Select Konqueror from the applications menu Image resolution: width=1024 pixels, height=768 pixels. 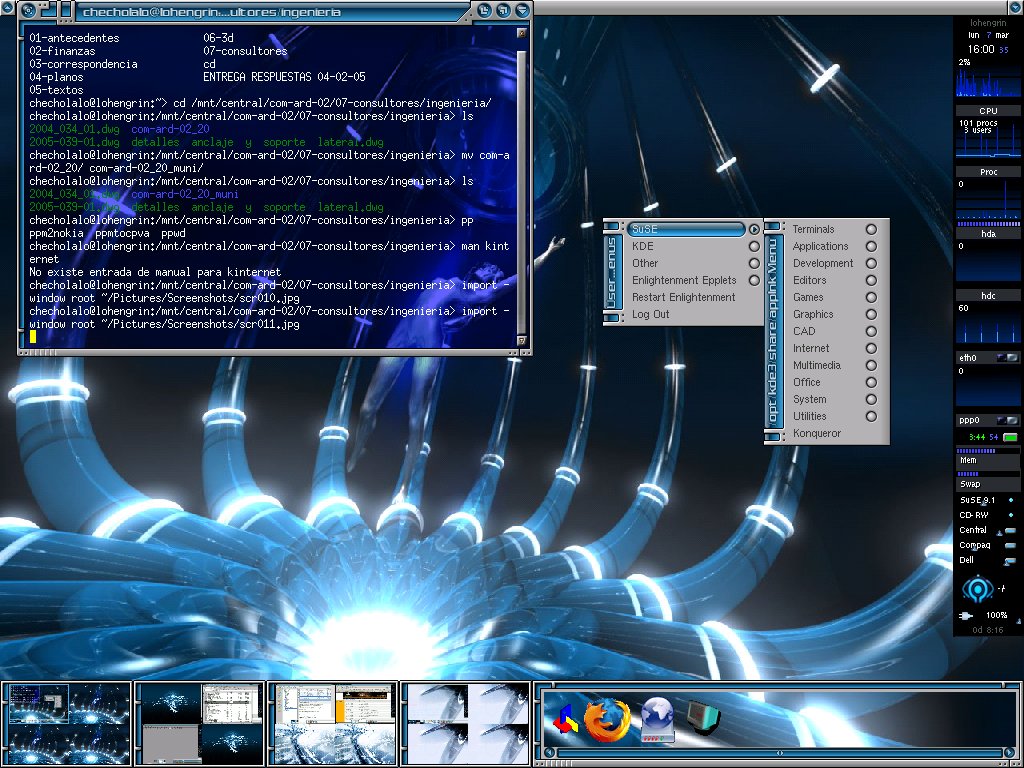[x=817, y=433]
